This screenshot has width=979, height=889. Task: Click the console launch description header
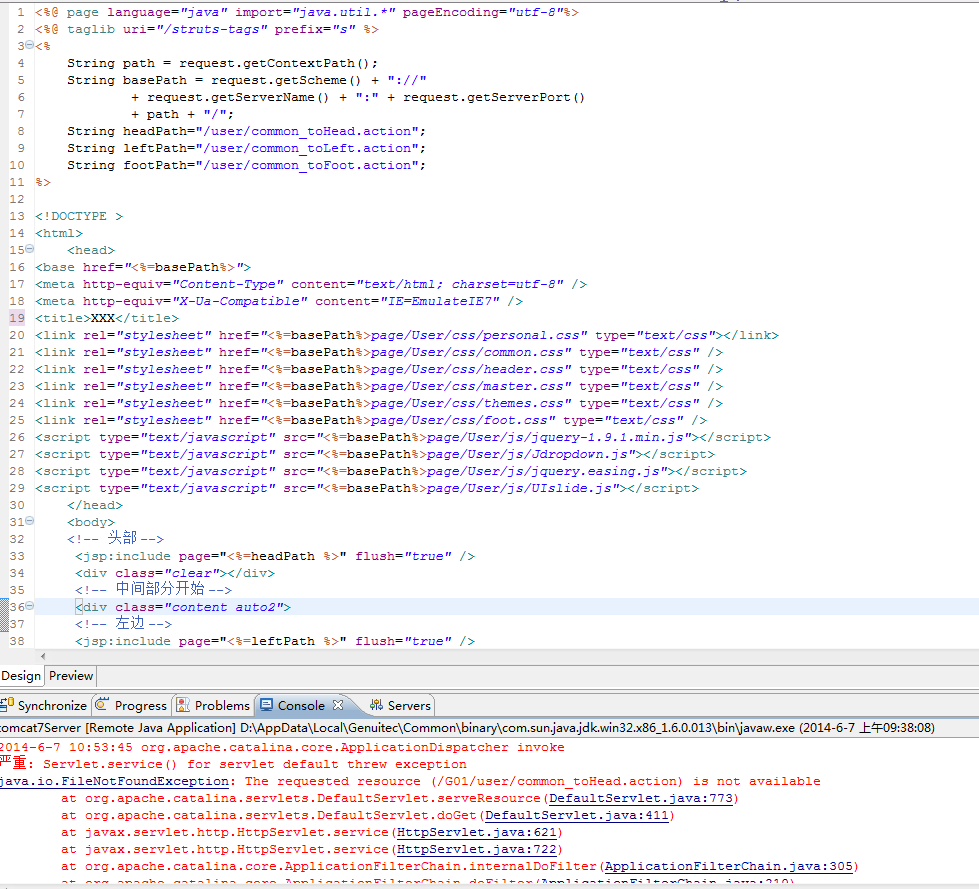pyautogui.click(x=467, y=728)
